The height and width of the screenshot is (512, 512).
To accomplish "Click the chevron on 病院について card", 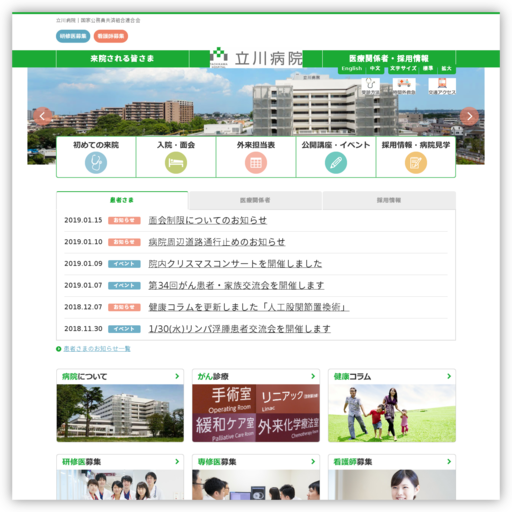I will 177,376.
